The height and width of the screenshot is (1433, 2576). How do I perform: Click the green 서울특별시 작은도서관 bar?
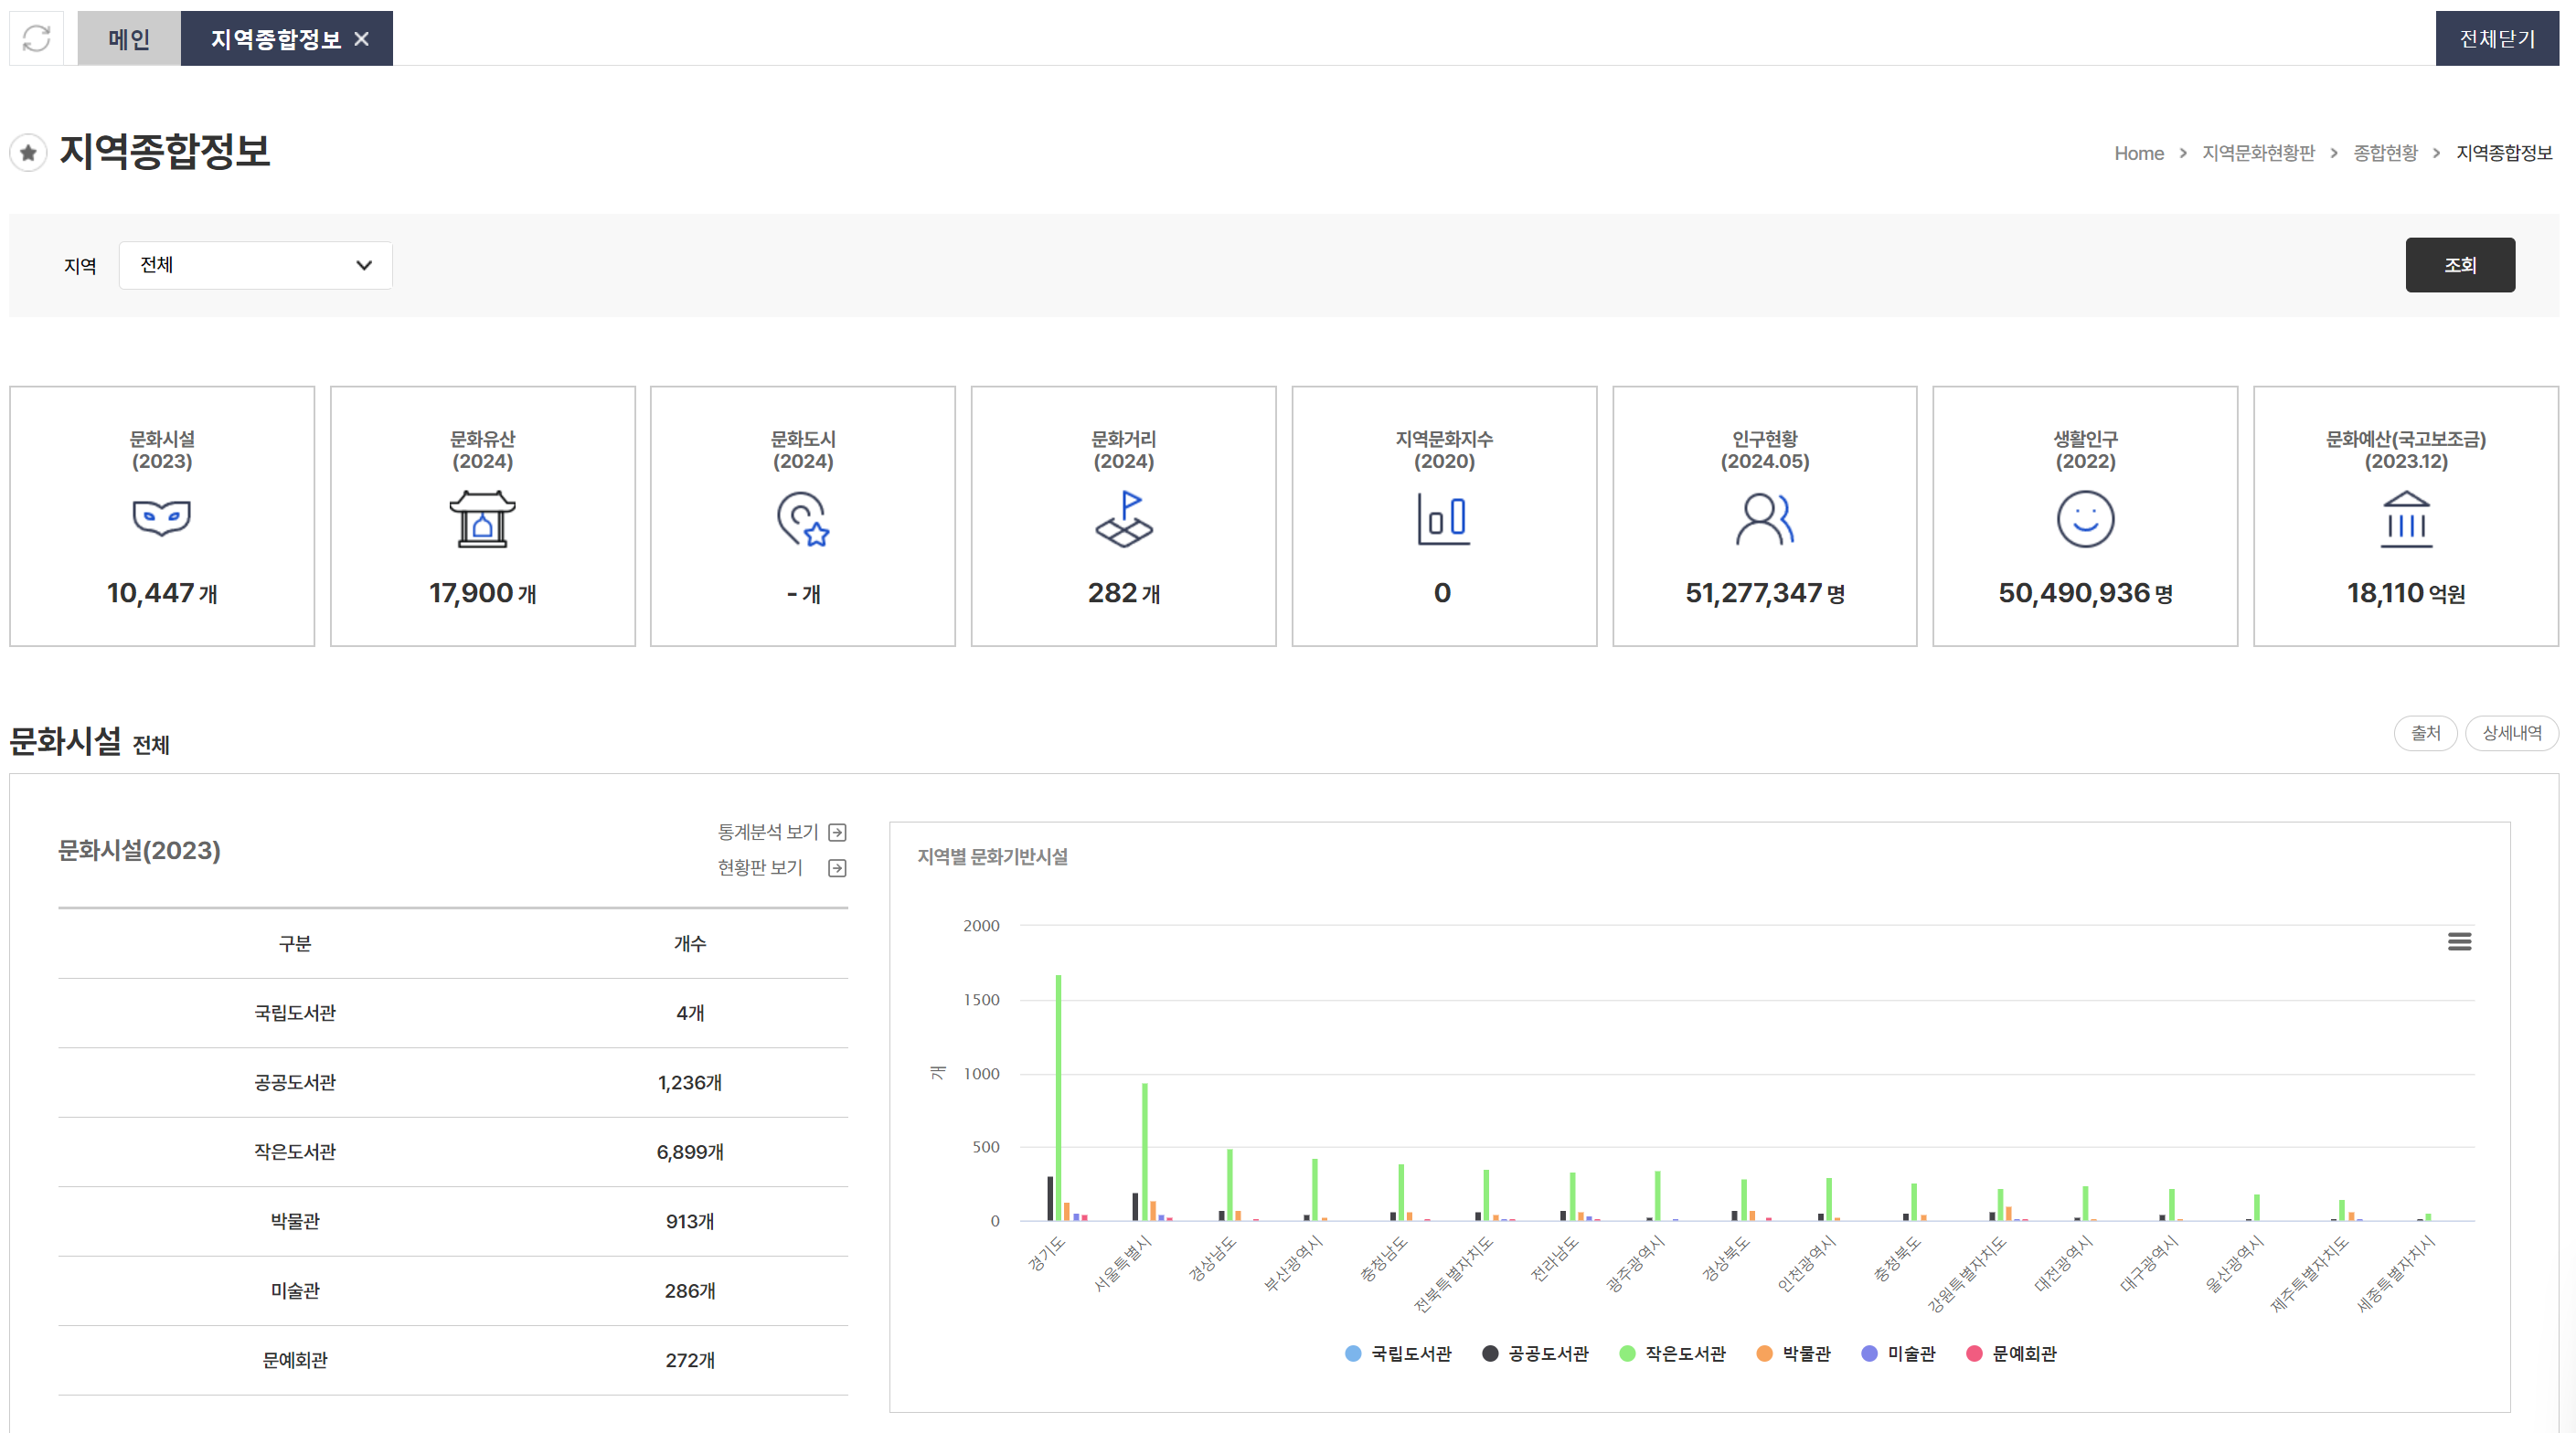pyautogui.click(x=1145, y=1151)
